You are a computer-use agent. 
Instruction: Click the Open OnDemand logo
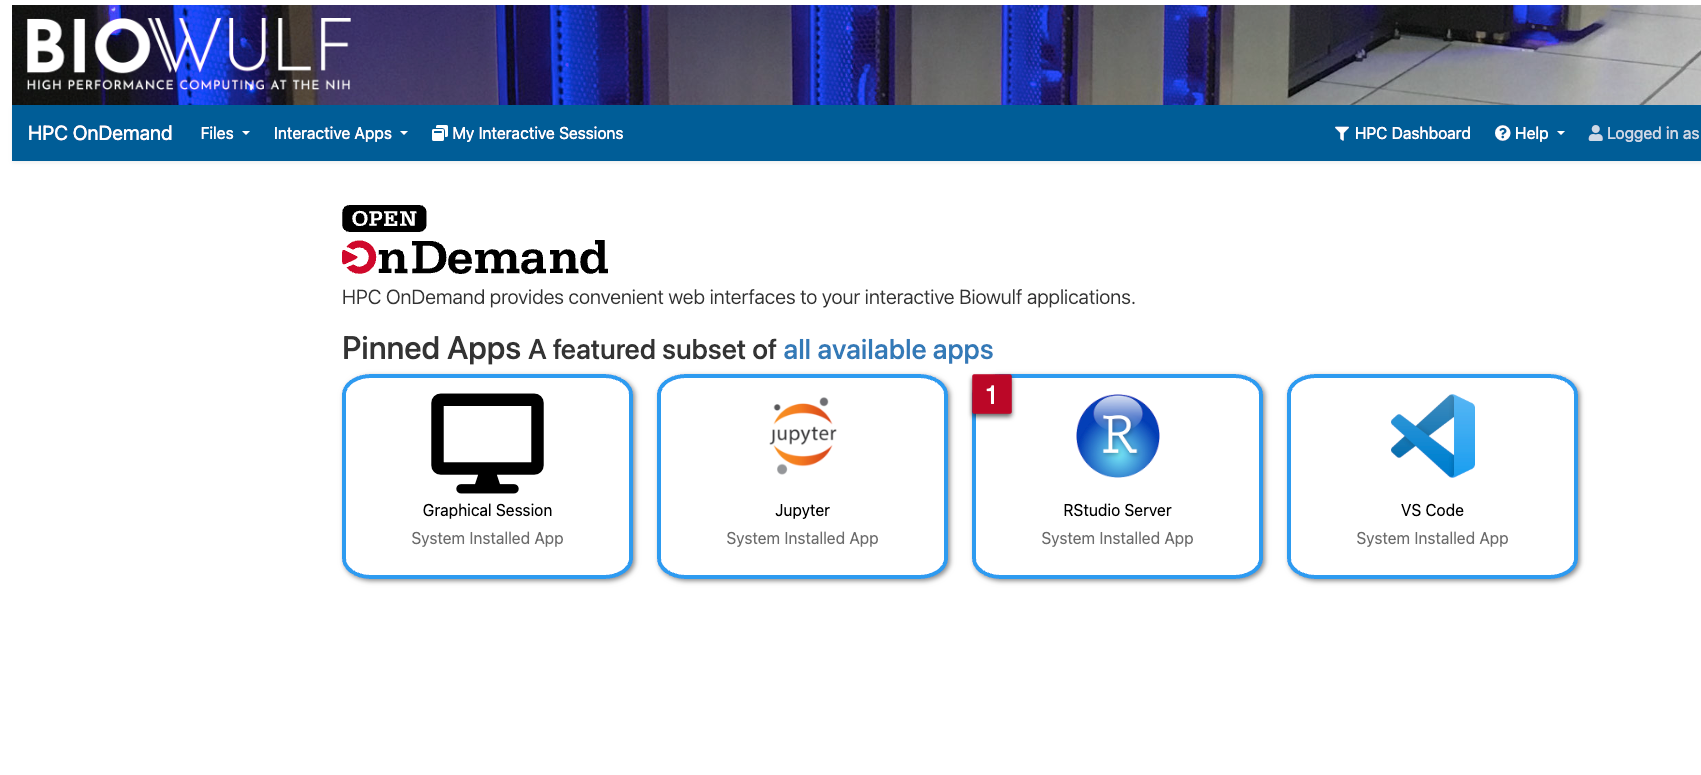click(x=474, y=241)
